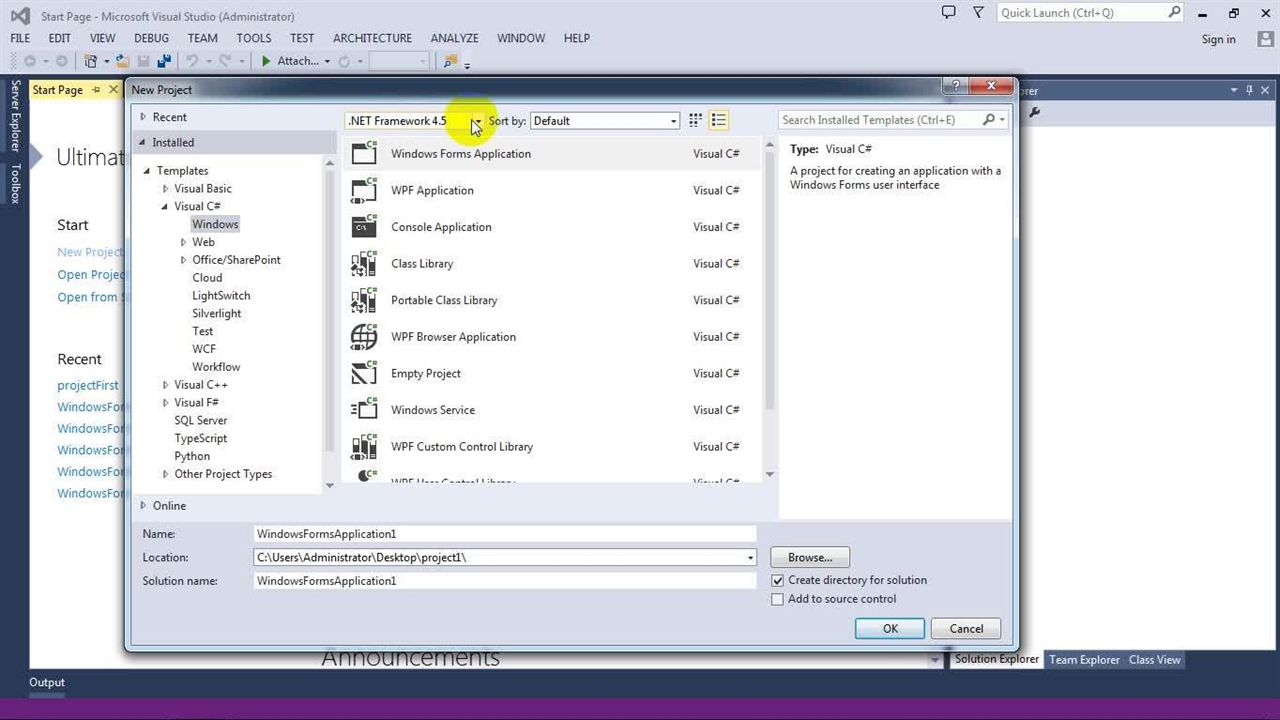The height and width of the screenshot is (720, 1280).
Task: Click the Windows Service template icon
Action: point(364,410)
